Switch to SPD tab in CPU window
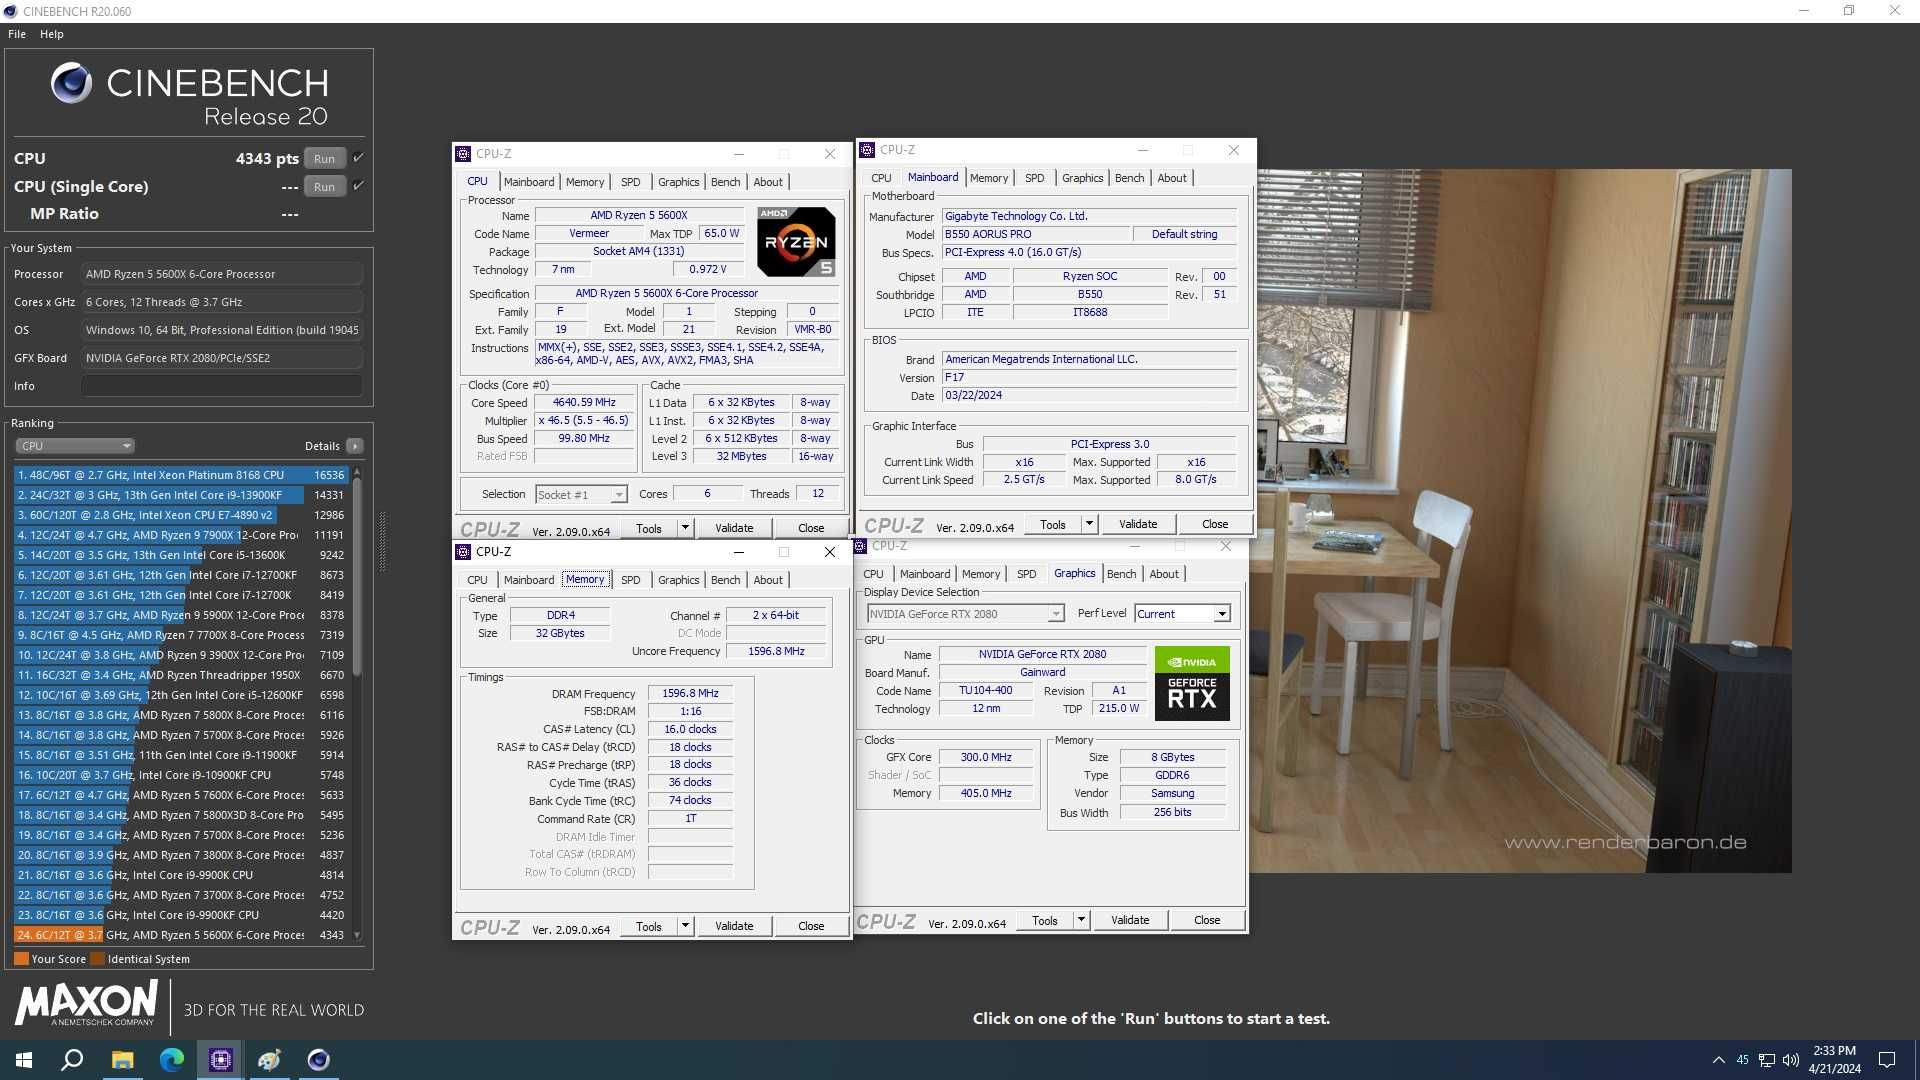 pos(630,182)
